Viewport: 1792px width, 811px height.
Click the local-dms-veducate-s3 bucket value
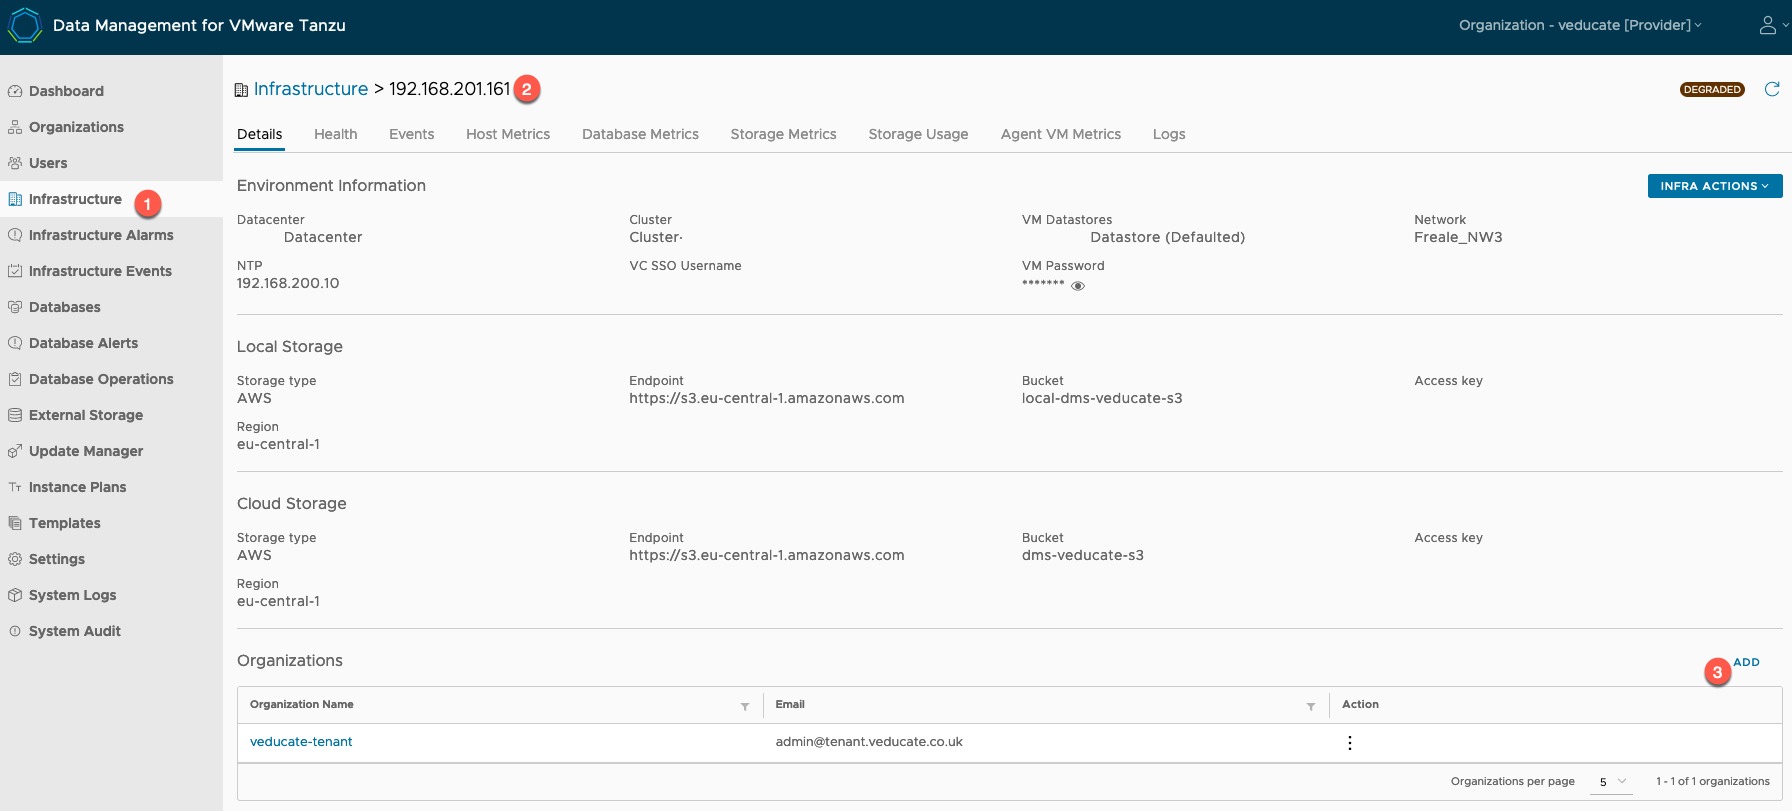(x=1102, y=398)
